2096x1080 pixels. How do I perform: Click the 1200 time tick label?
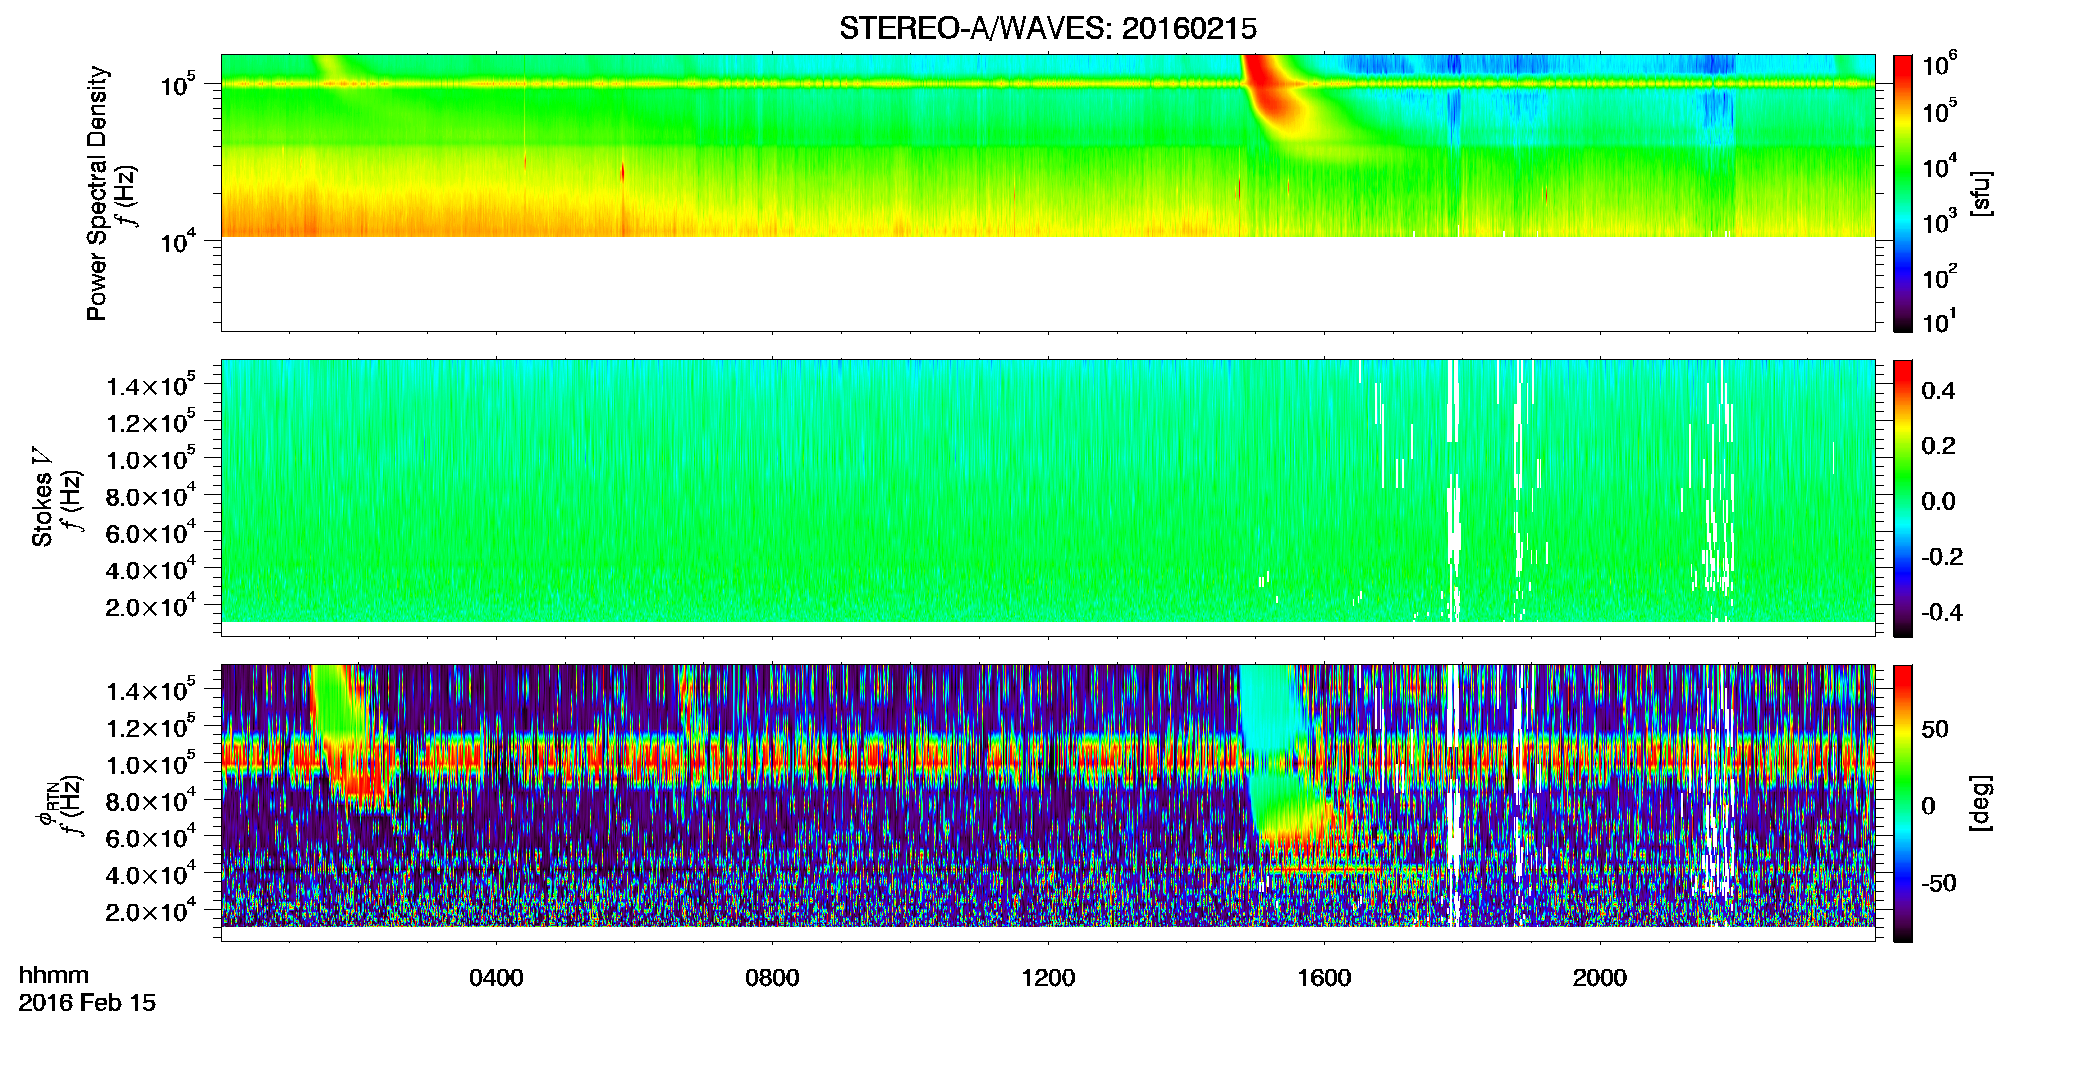[x=1048, y=978]
